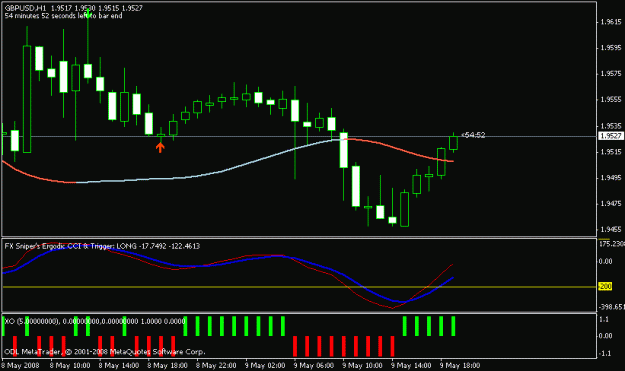Select the orange up arrow signal marker
The width and height of the screenshot is (625, 371).
[x=160, y=147]
